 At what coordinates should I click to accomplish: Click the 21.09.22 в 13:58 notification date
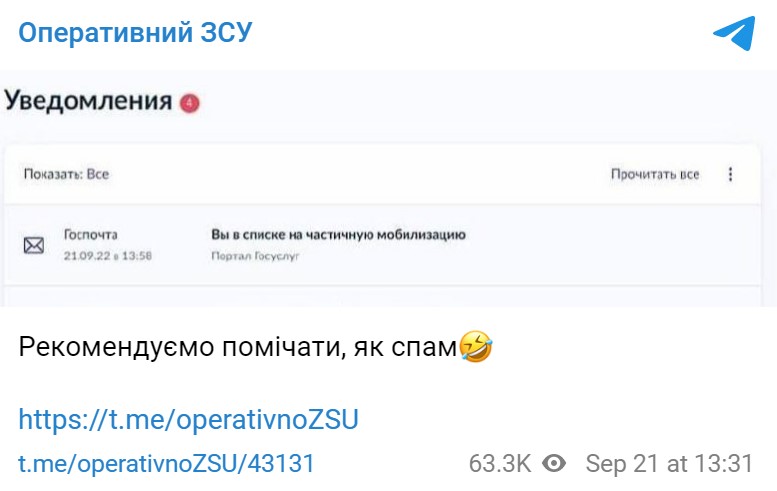click(107, 257)
